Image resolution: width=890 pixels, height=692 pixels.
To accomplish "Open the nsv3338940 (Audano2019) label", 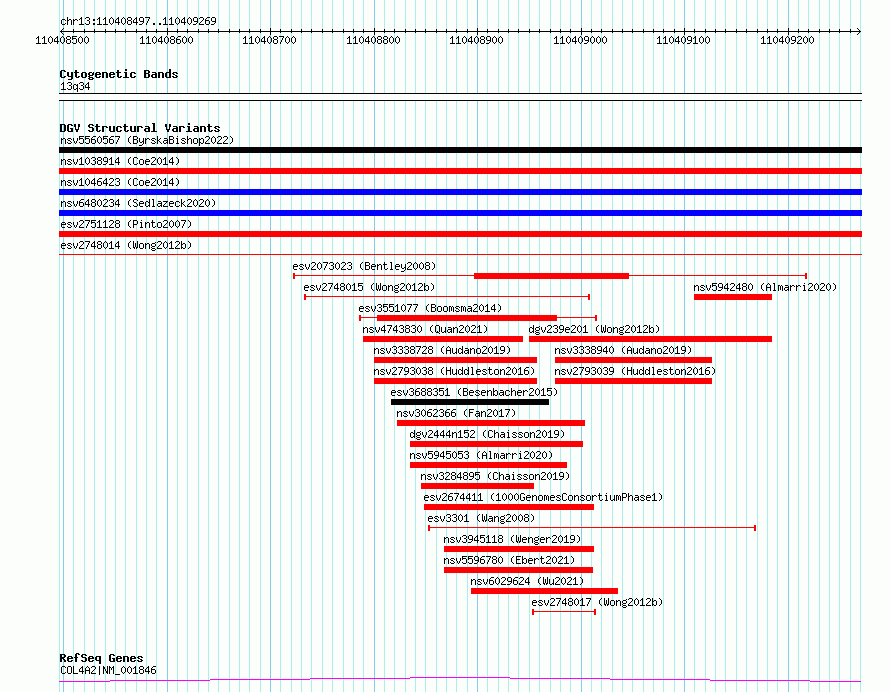I will point(623,350).
